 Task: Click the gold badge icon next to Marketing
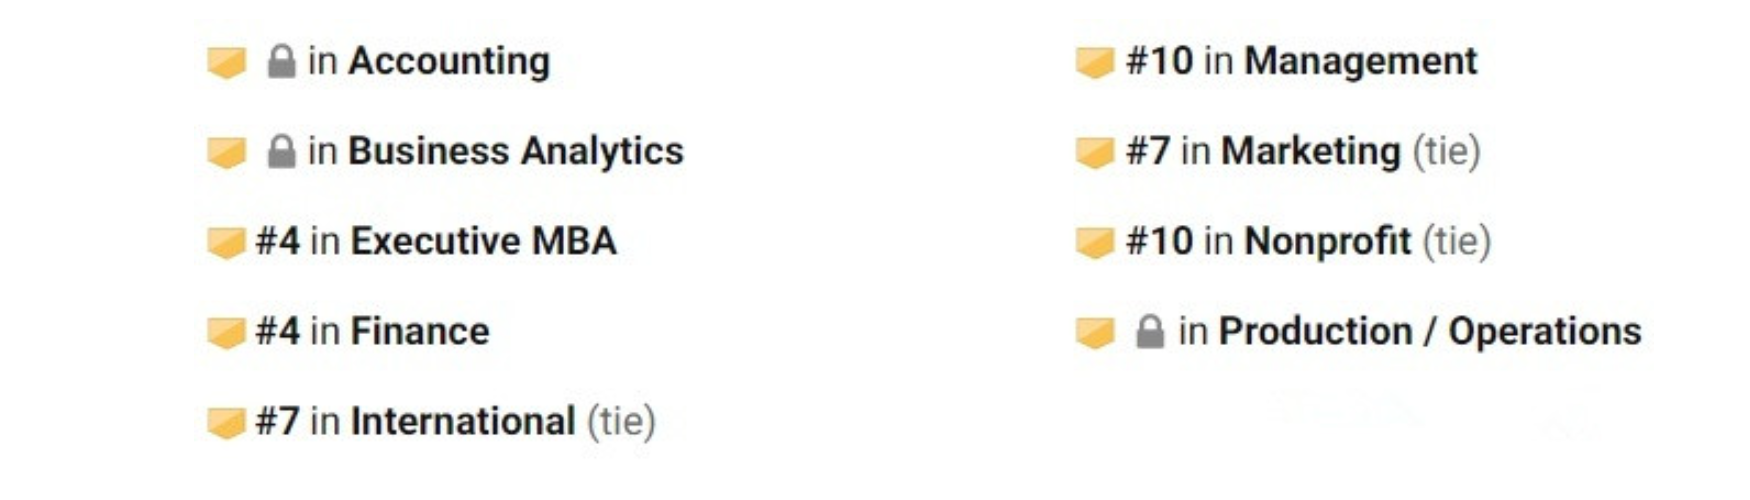coord(1095,152)
